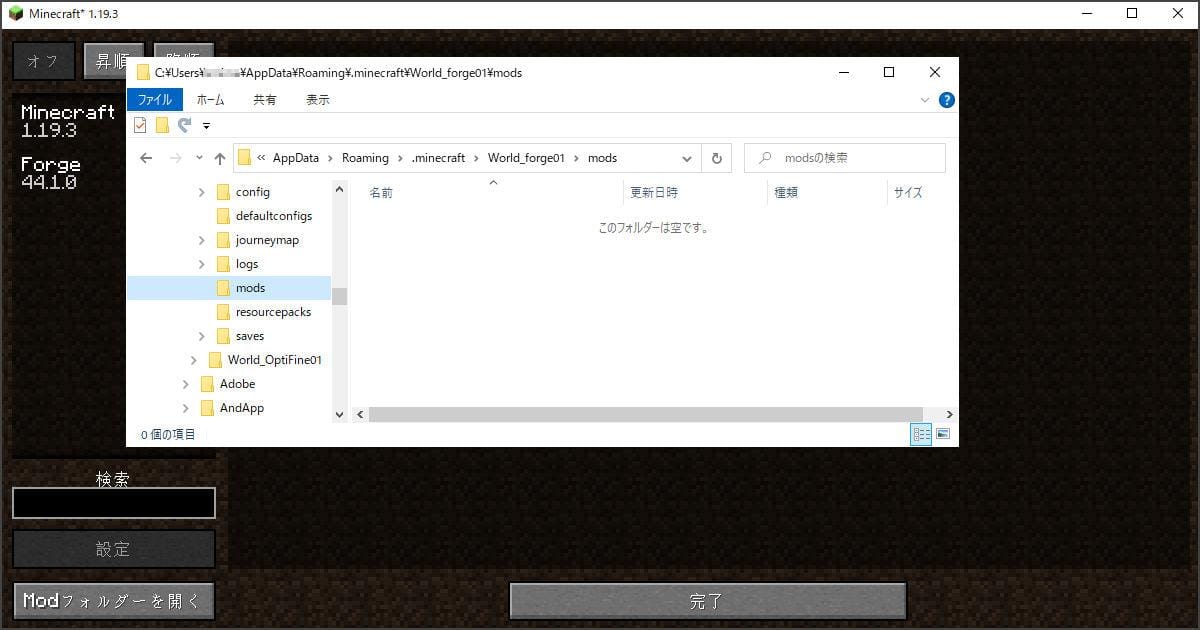Click 設定 button in Minecraft mod list
The height and width of the screenshot is (630, 1200).
click(114, 549)
